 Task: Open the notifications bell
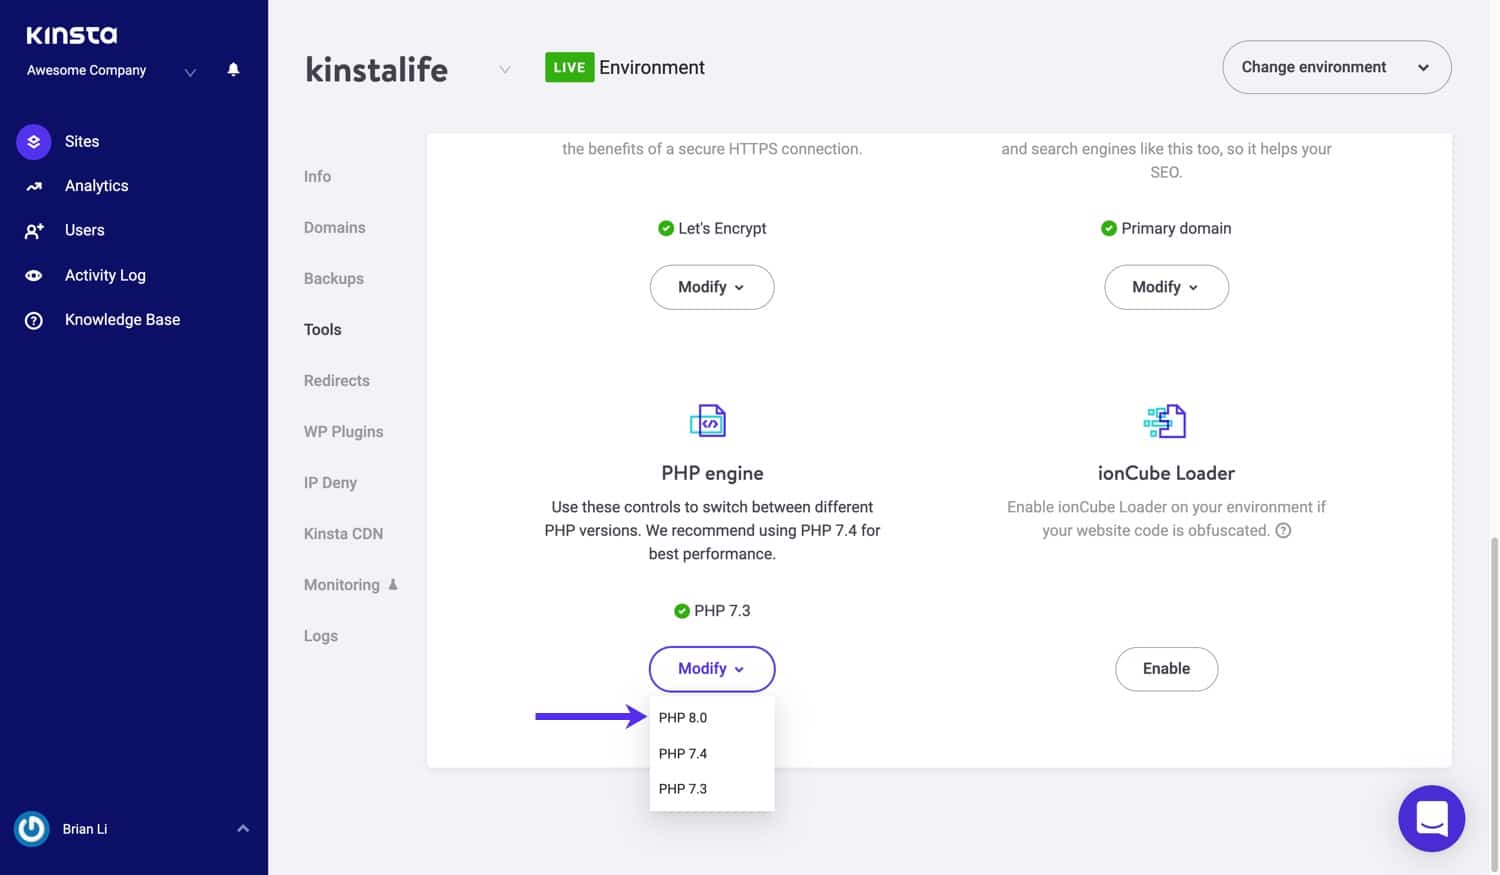[x=233, y=69]
